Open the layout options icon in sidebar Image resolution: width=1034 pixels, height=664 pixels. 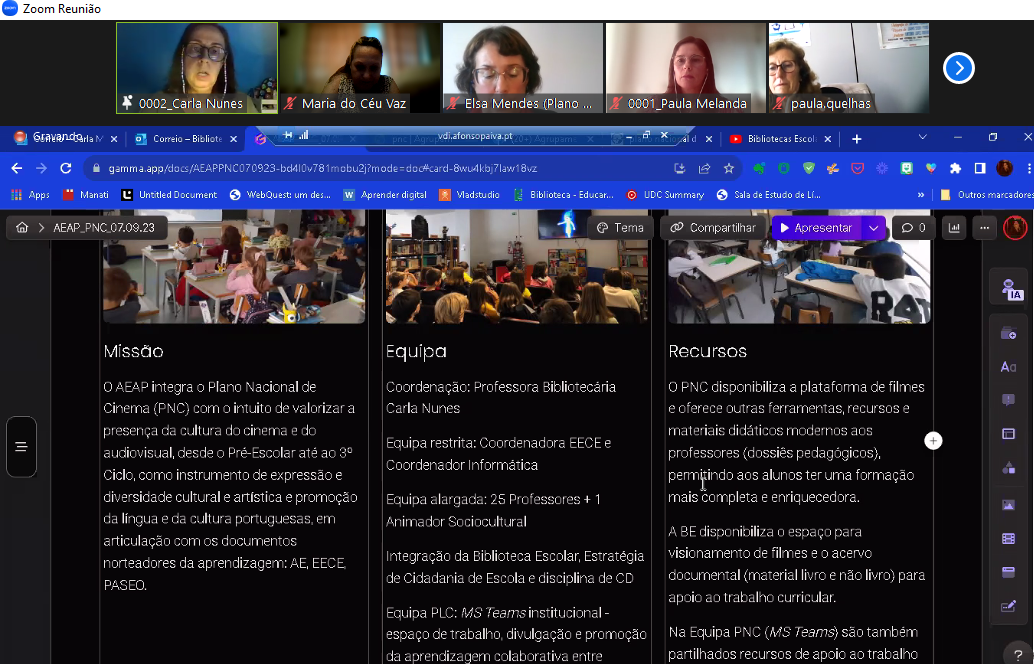click(1008, 434)
